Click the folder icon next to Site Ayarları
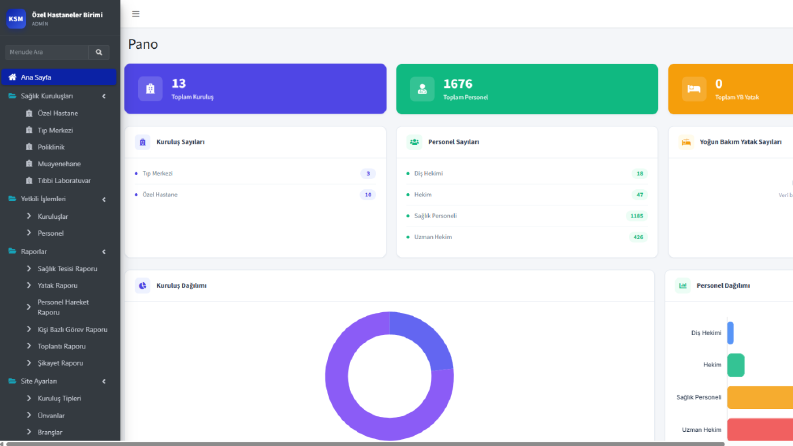 click(12, 381)
